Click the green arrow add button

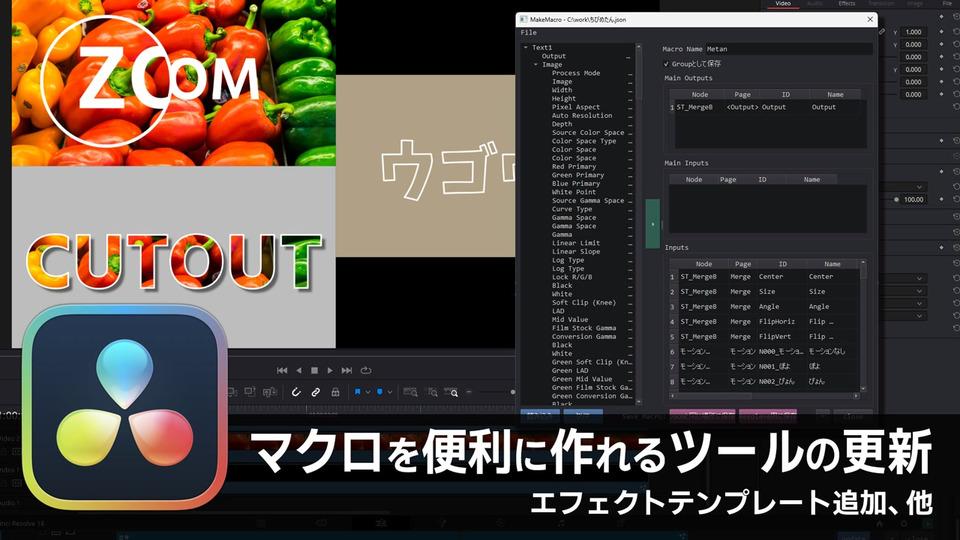point(653,223)
